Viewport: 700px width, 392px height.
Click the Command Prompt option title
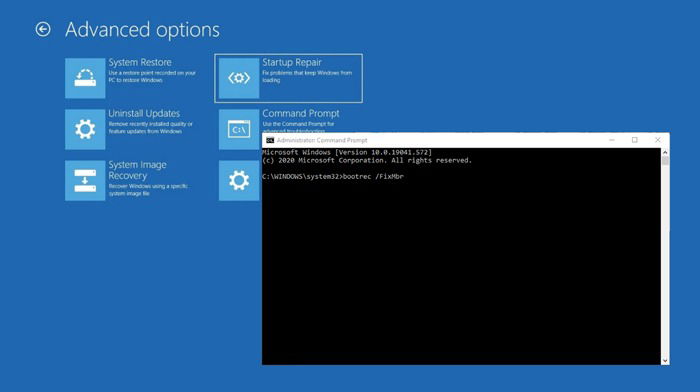pyautogui.click(x=300, y=113)
